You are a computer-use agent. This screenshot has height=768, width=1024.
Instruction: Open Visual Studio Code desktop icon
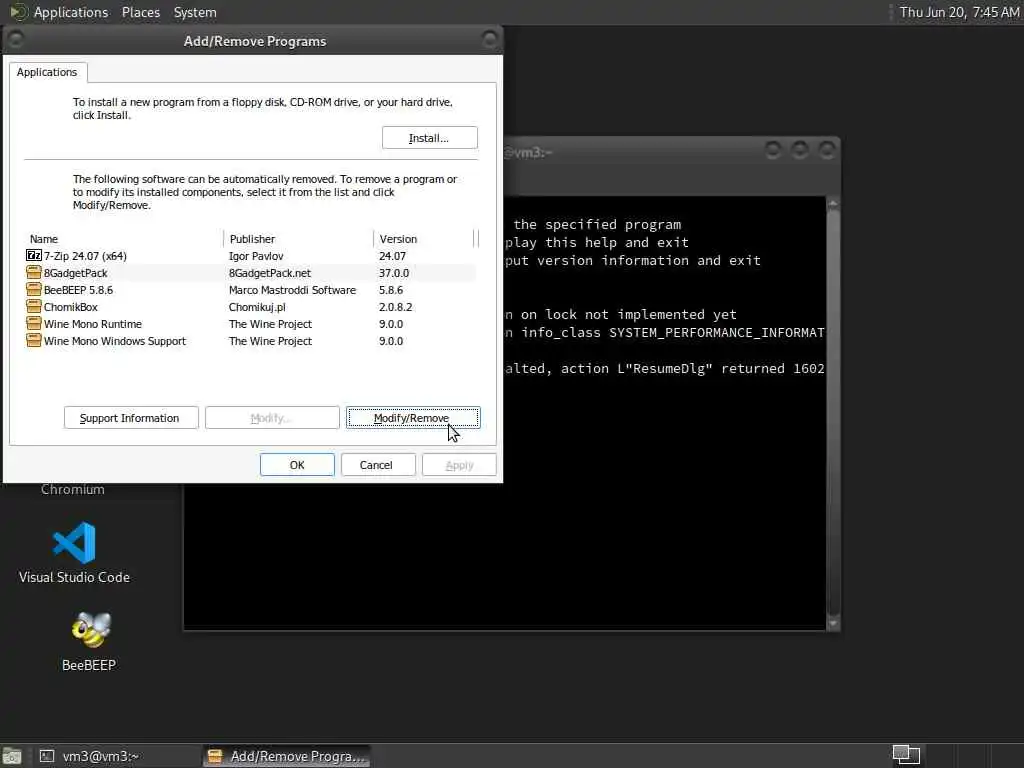coord(74,543)
